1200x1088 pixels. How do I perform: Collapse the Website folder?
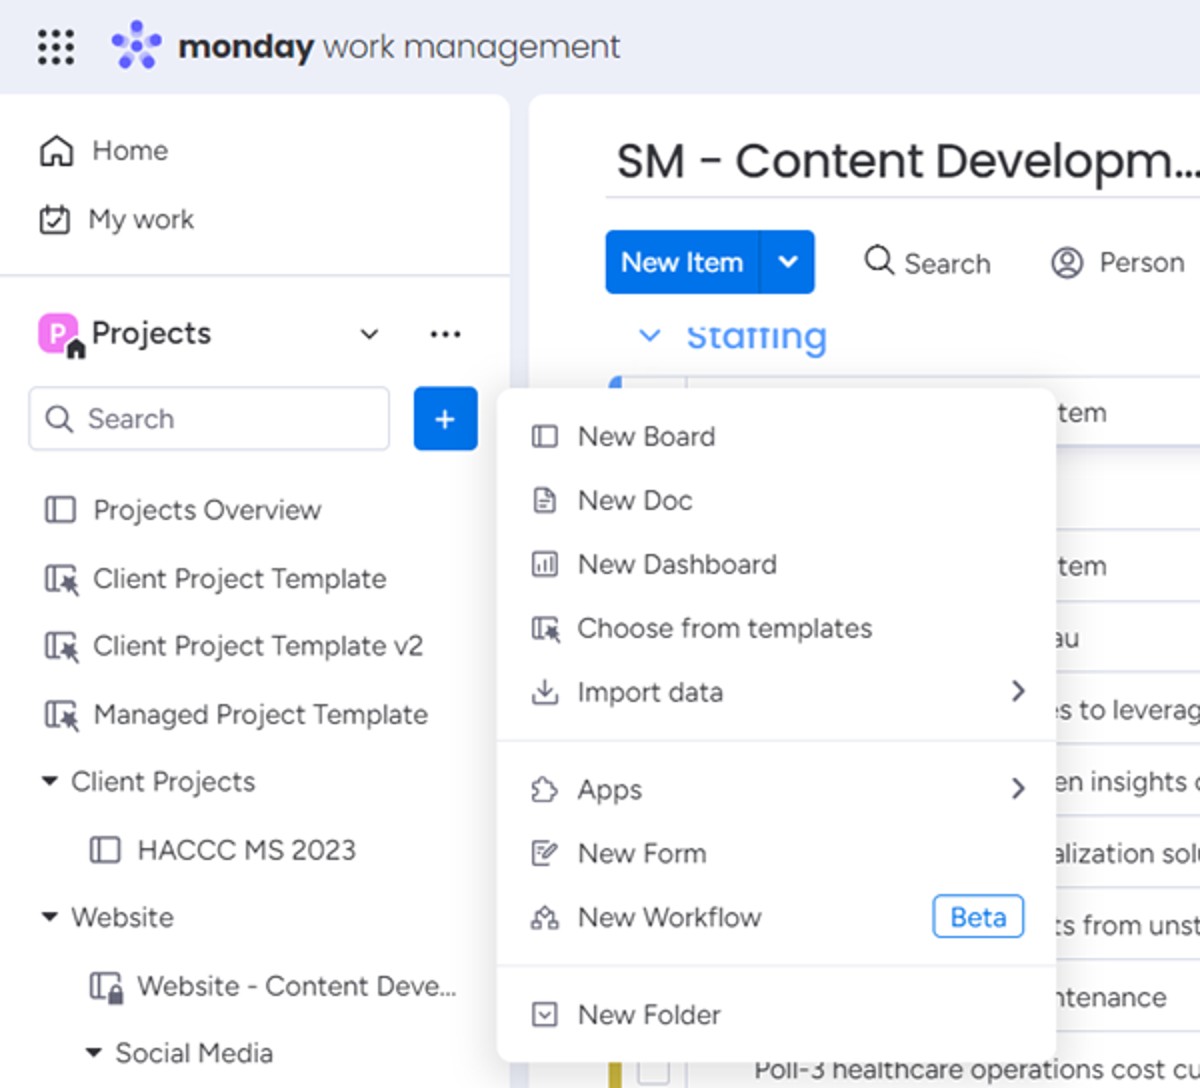pyautogui.click(x=49, y=916)
